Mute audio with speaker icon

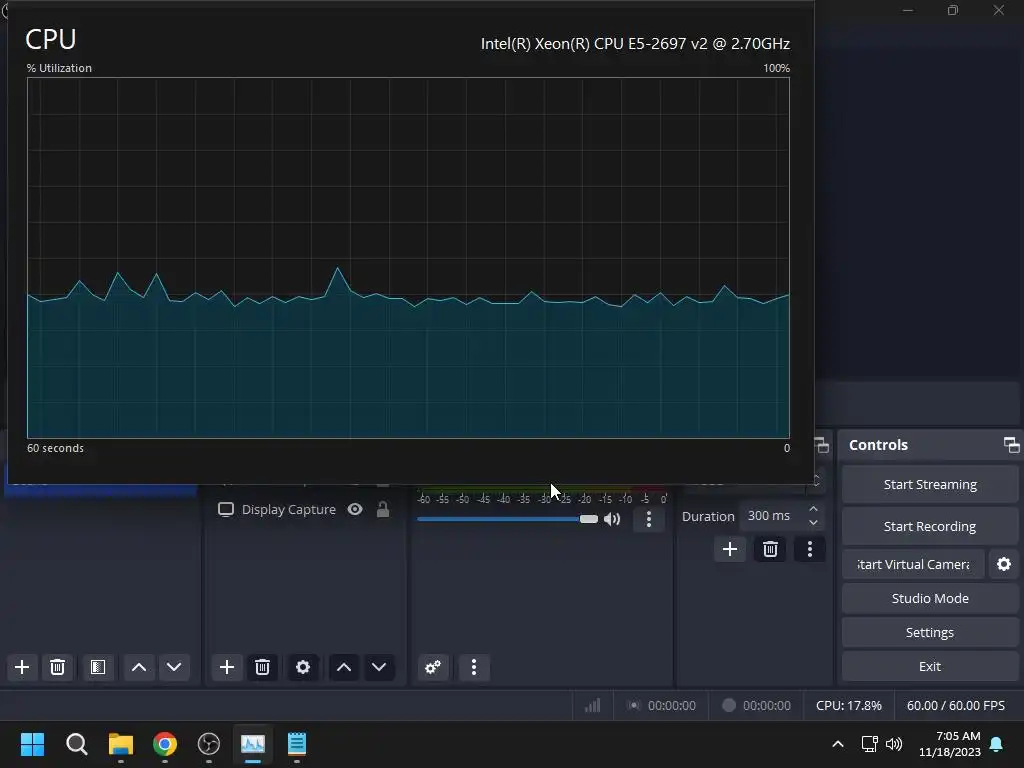pos(612,519)
